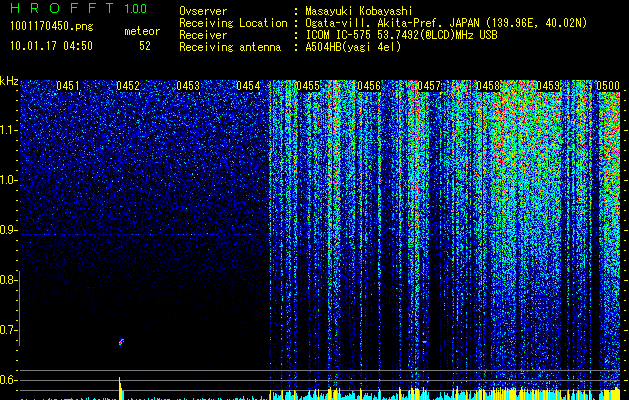Click the date stamp 10.01.17 04:50

(51, 46)
